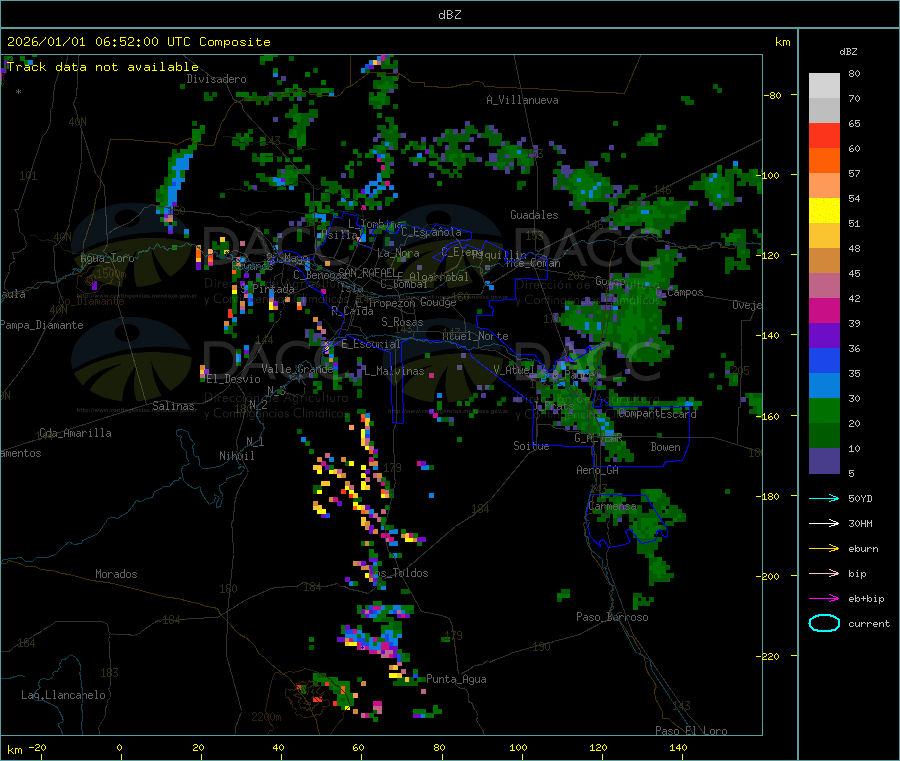The height and width of the screenshot is (761, 900).
Task: Click the Morados place label
Action: tap(116, 574)
